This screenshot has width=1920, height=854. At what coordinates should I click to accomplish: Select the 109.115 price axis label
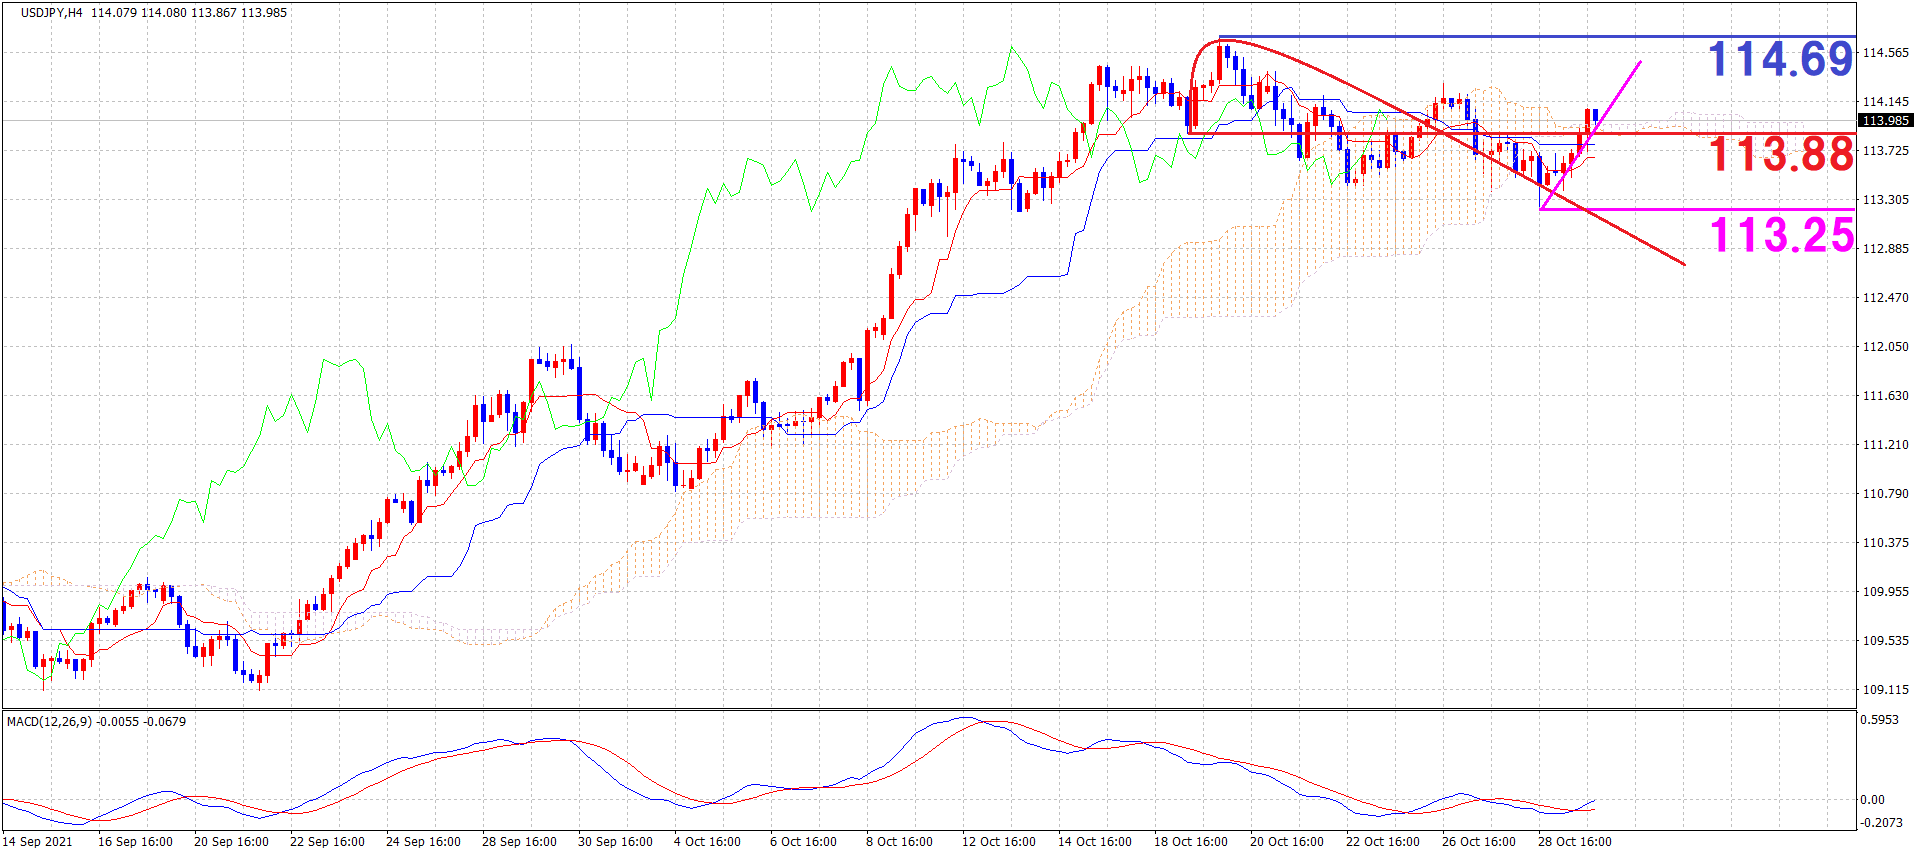click(x=1885, y=690)
